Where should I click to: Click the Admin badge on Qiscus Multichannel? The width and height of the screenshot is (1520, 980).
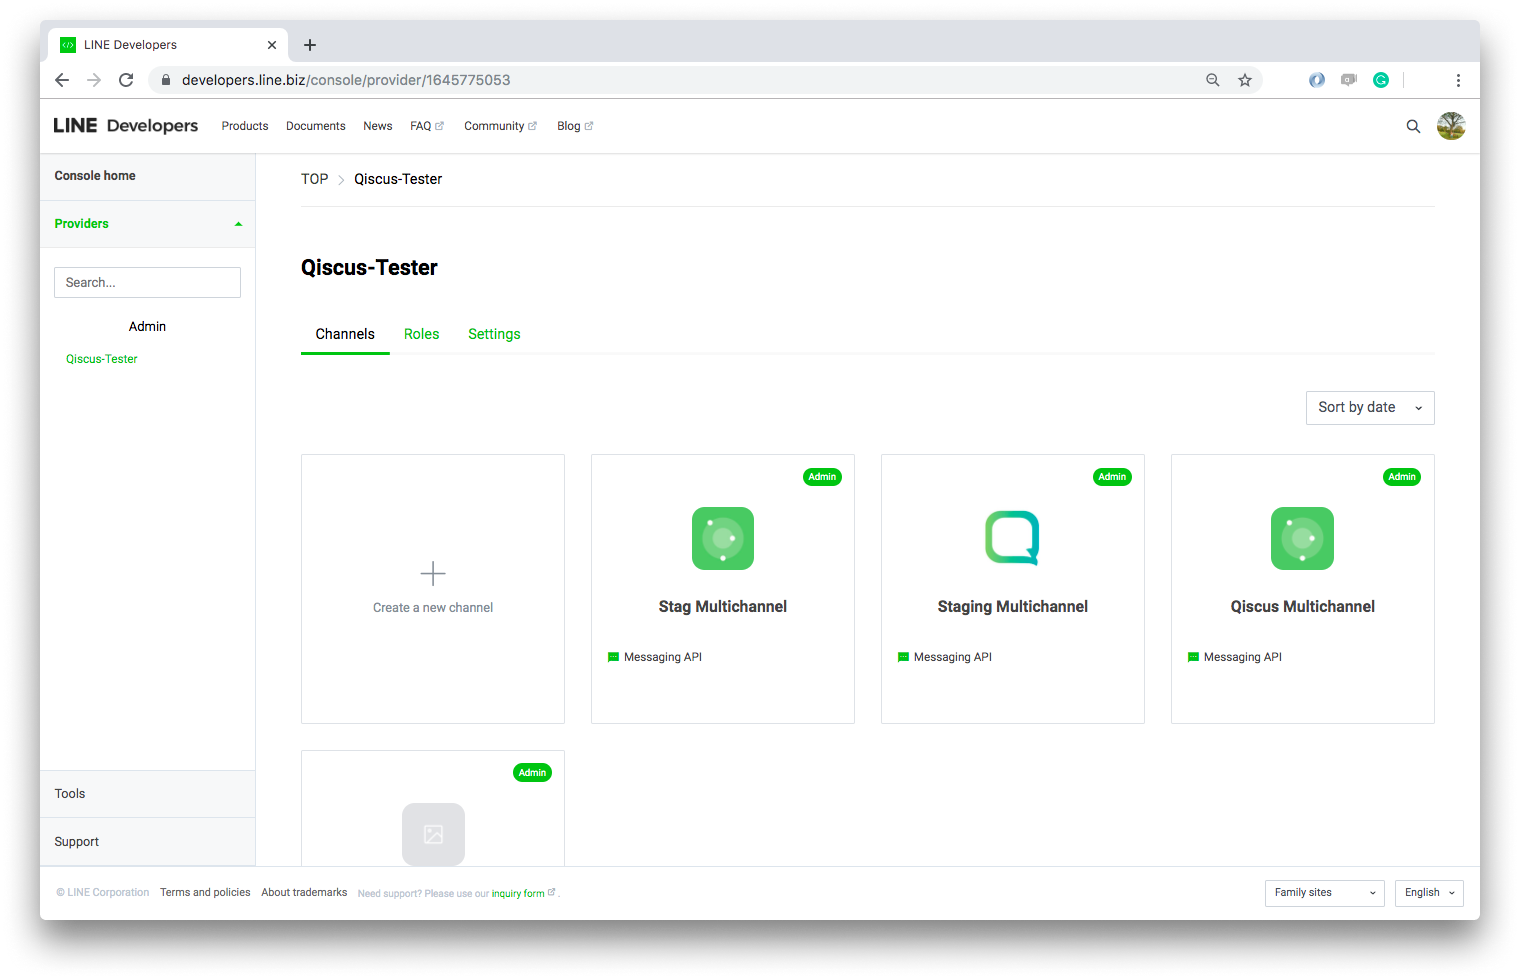point(1402,477)
